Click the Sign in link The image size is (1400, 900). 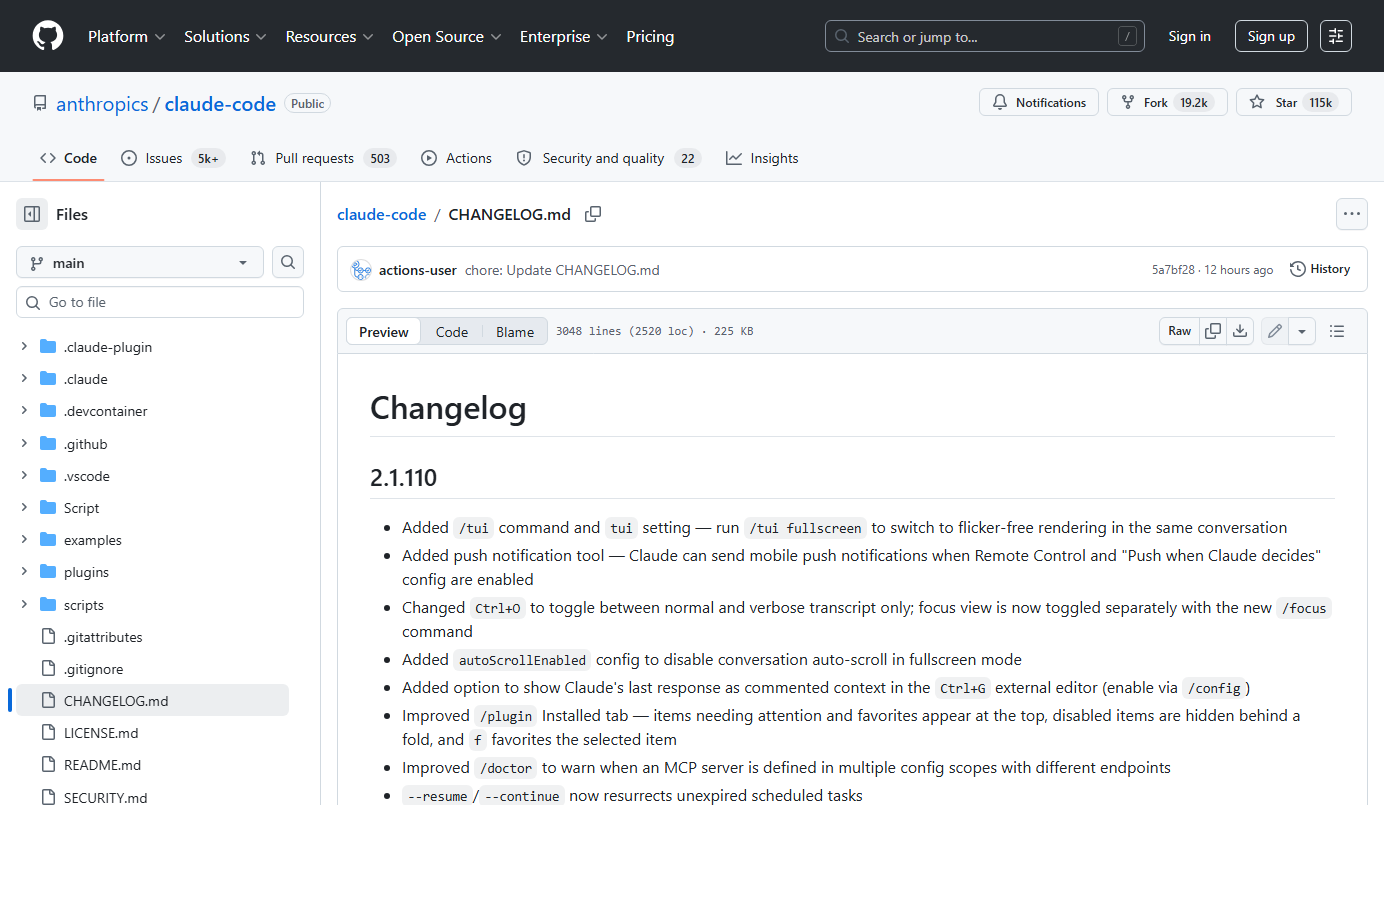(x=1189, y=36)
